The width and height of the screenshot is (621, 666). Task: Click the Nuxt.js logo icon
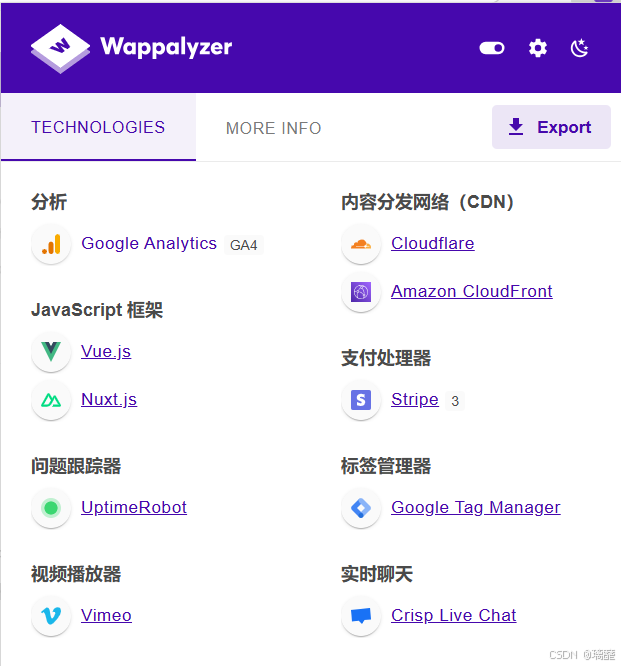51,400
